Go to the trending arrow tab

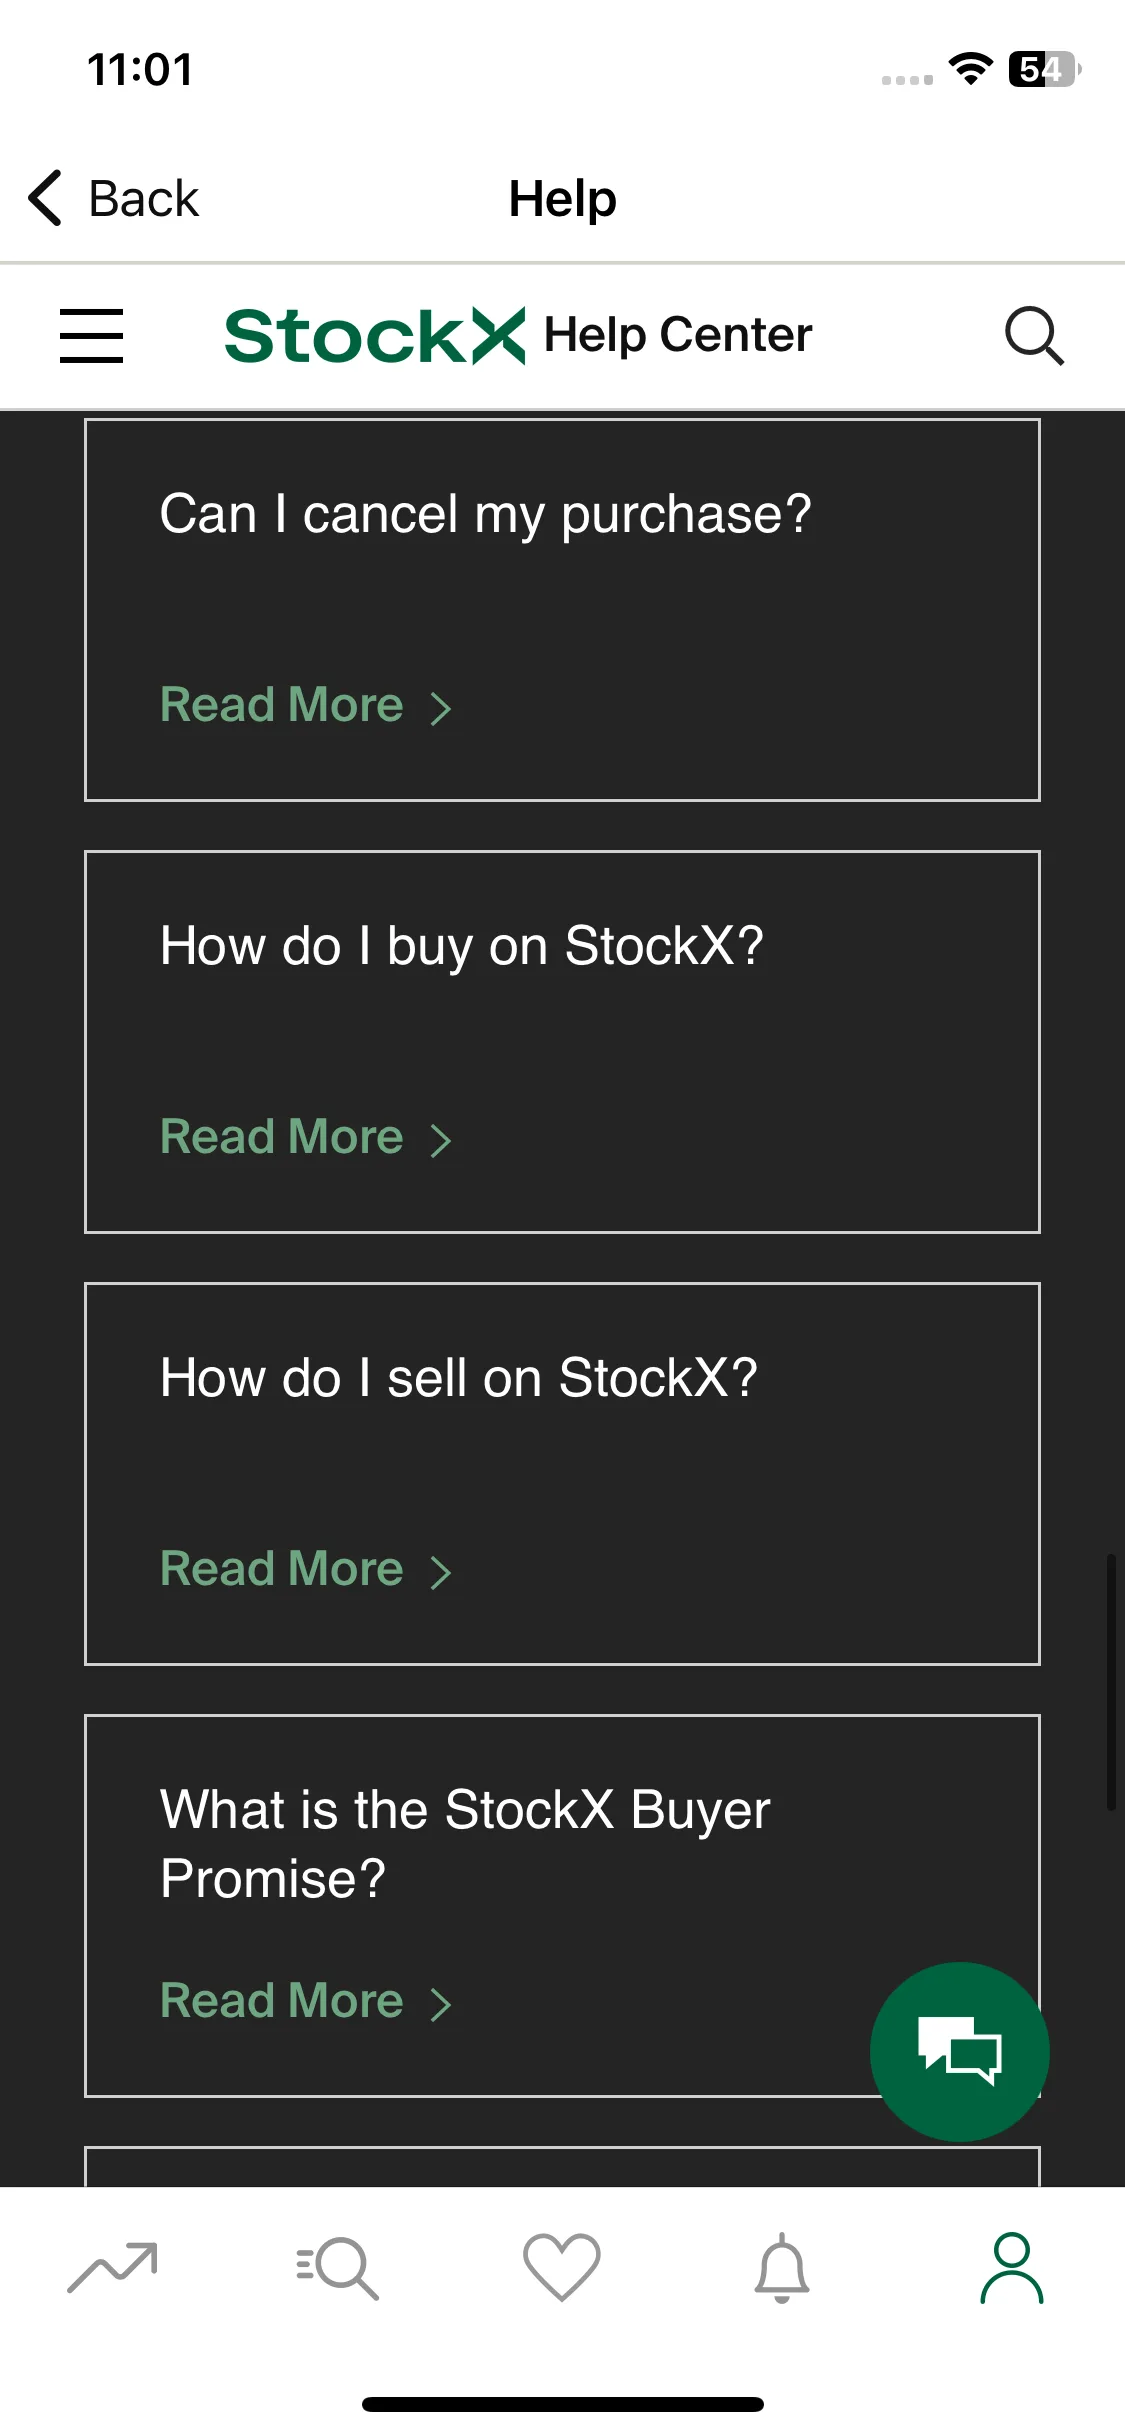point(113,2267)
